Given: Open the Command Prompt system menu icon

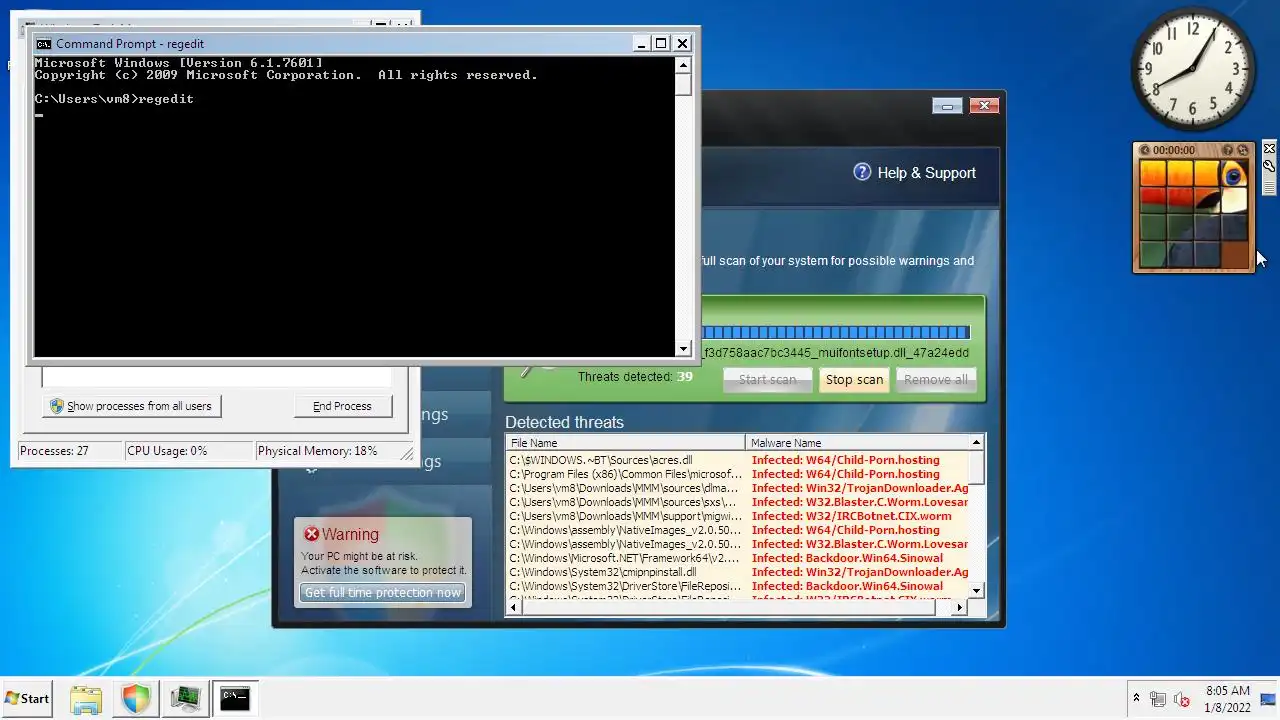Looking at the screenshot, I should point(43,43).
